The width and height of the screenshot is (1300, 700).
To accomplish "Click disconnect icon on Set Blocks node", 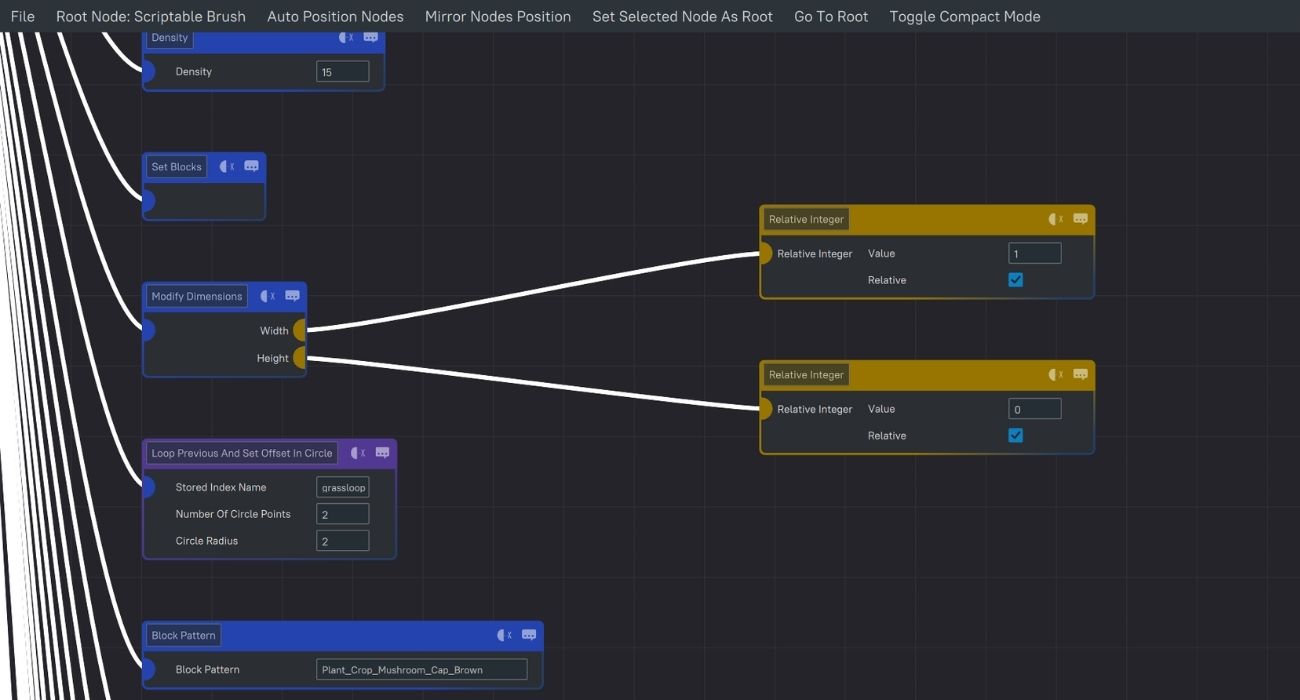I will tap(227, 167).
